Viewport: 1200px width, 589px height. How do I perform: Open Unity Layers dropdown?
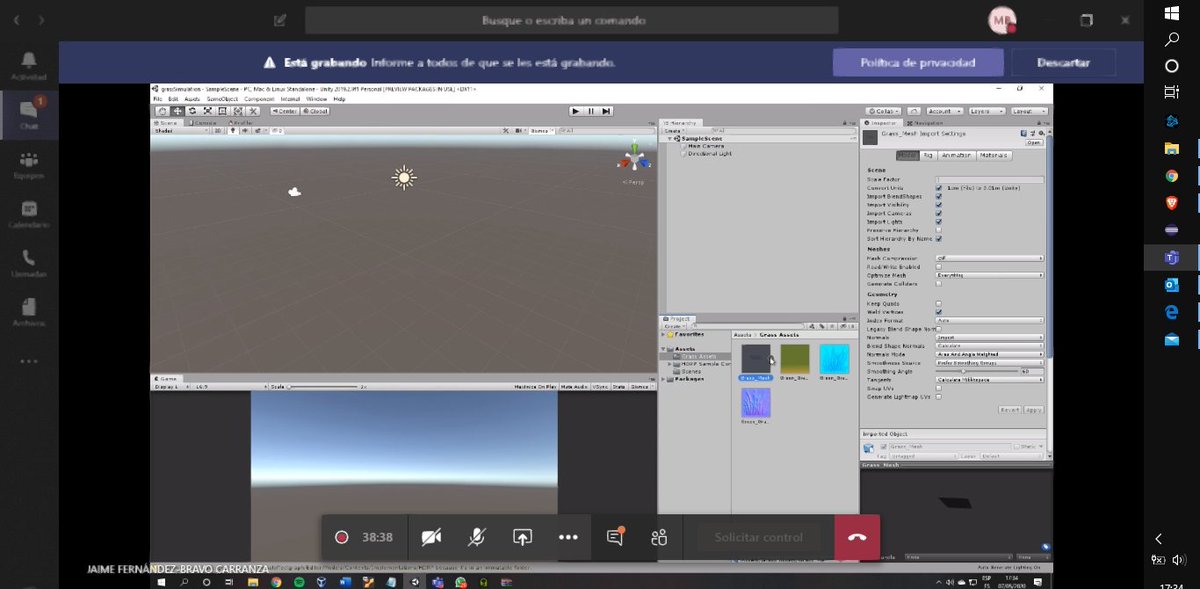point(985,111)
